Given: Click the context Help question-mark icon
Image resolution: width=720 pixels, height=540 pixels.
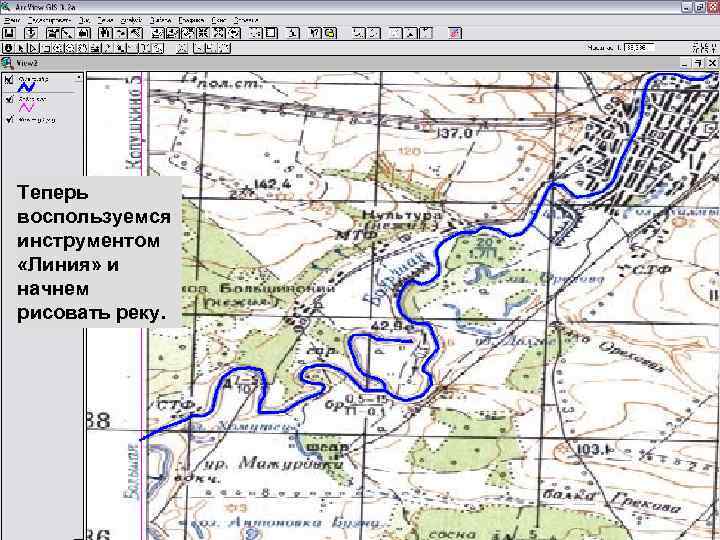Looking at the screenshot, I should tap(315, 33).
